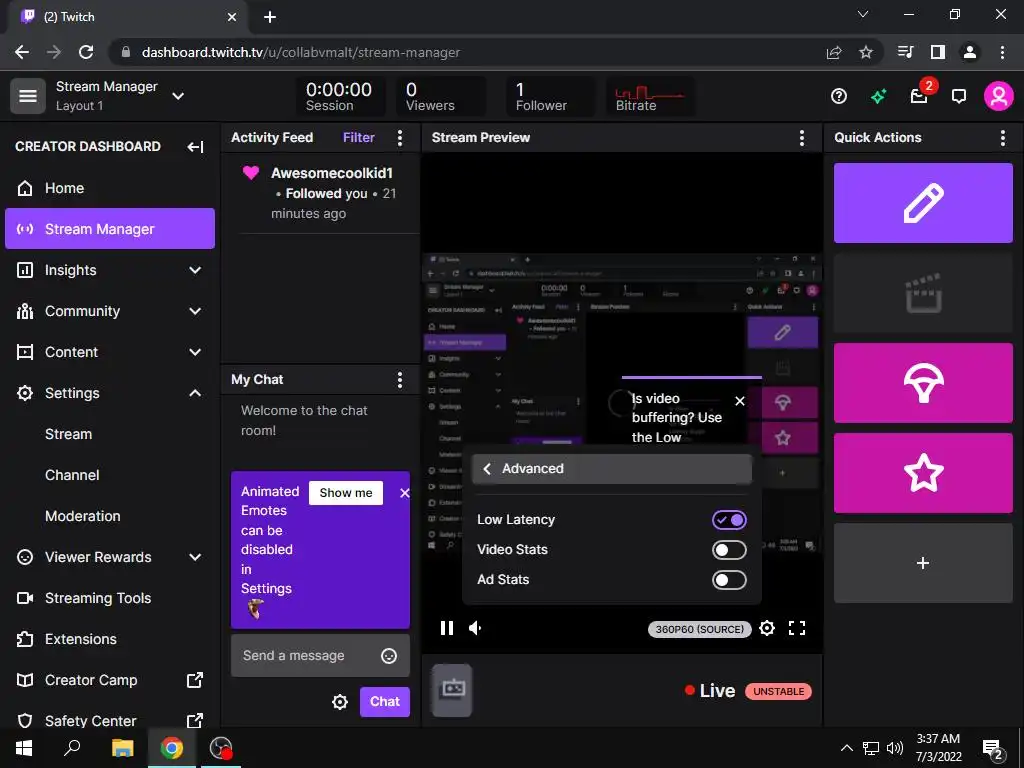1024x768 pixels.
Task: Open the Help question mark icon
Action: click(839, 97)
